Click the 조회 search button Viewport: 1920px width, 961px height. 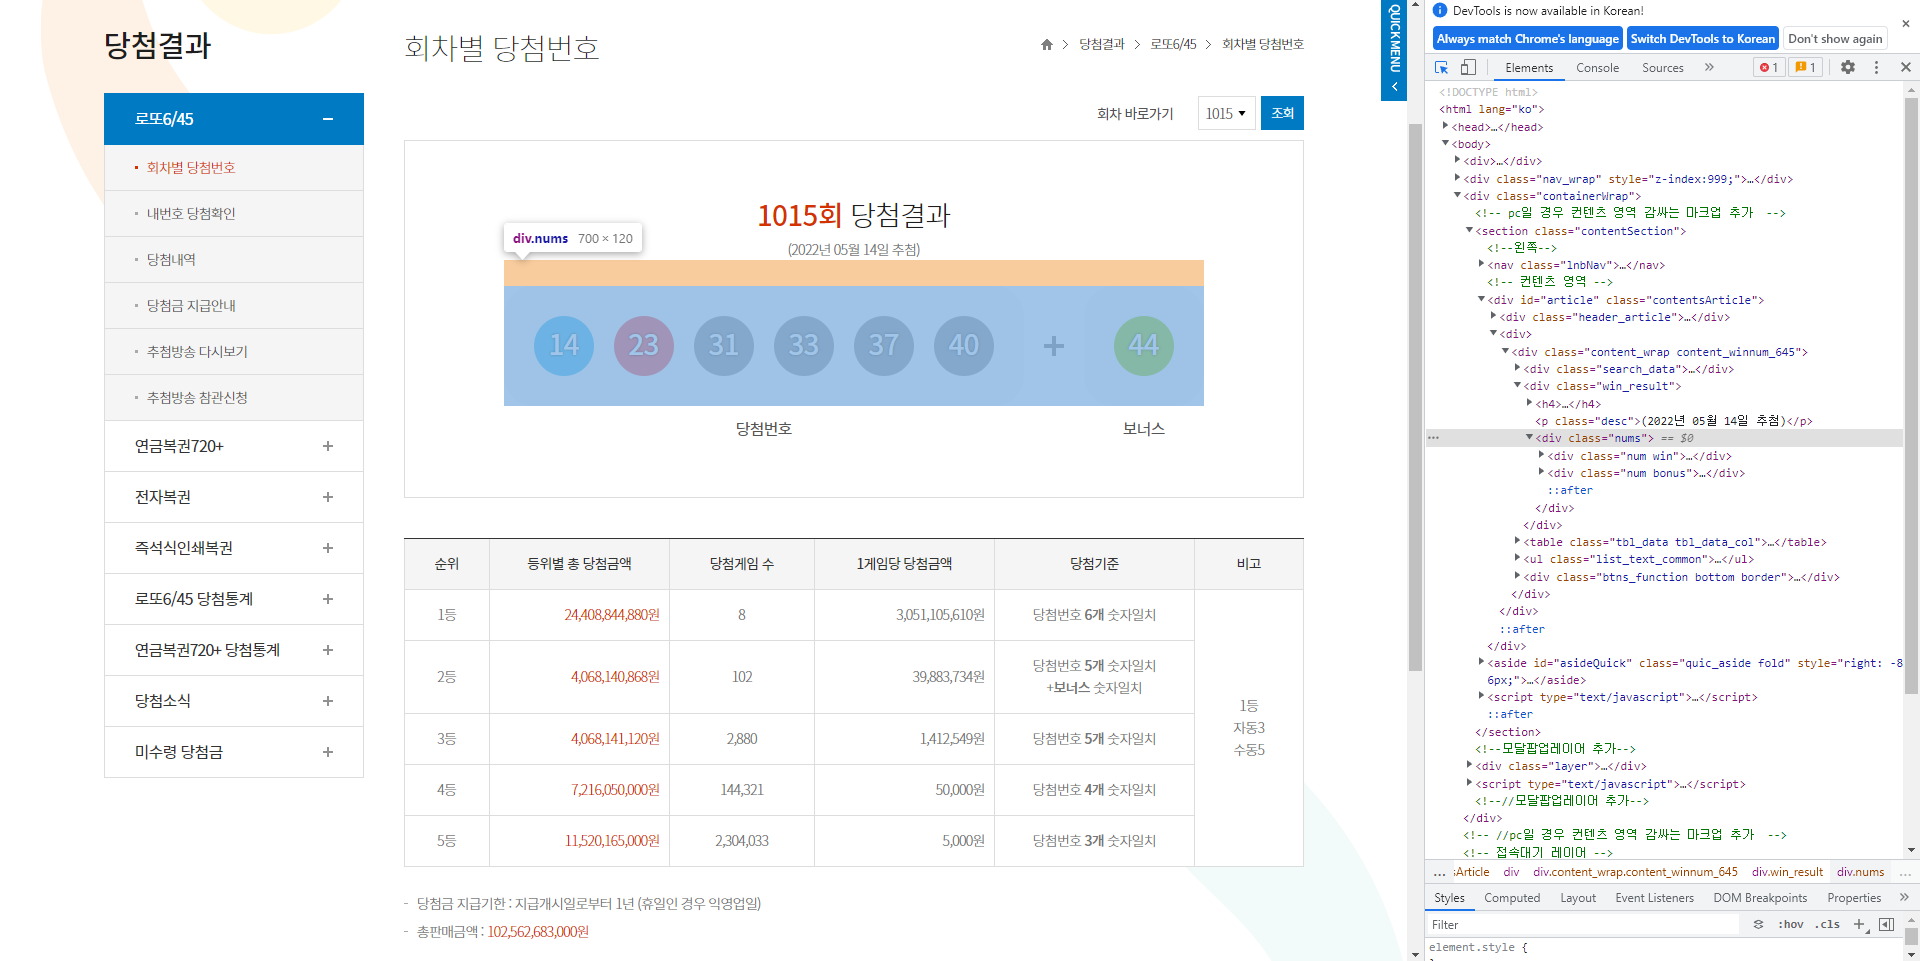pos(1282,113)
